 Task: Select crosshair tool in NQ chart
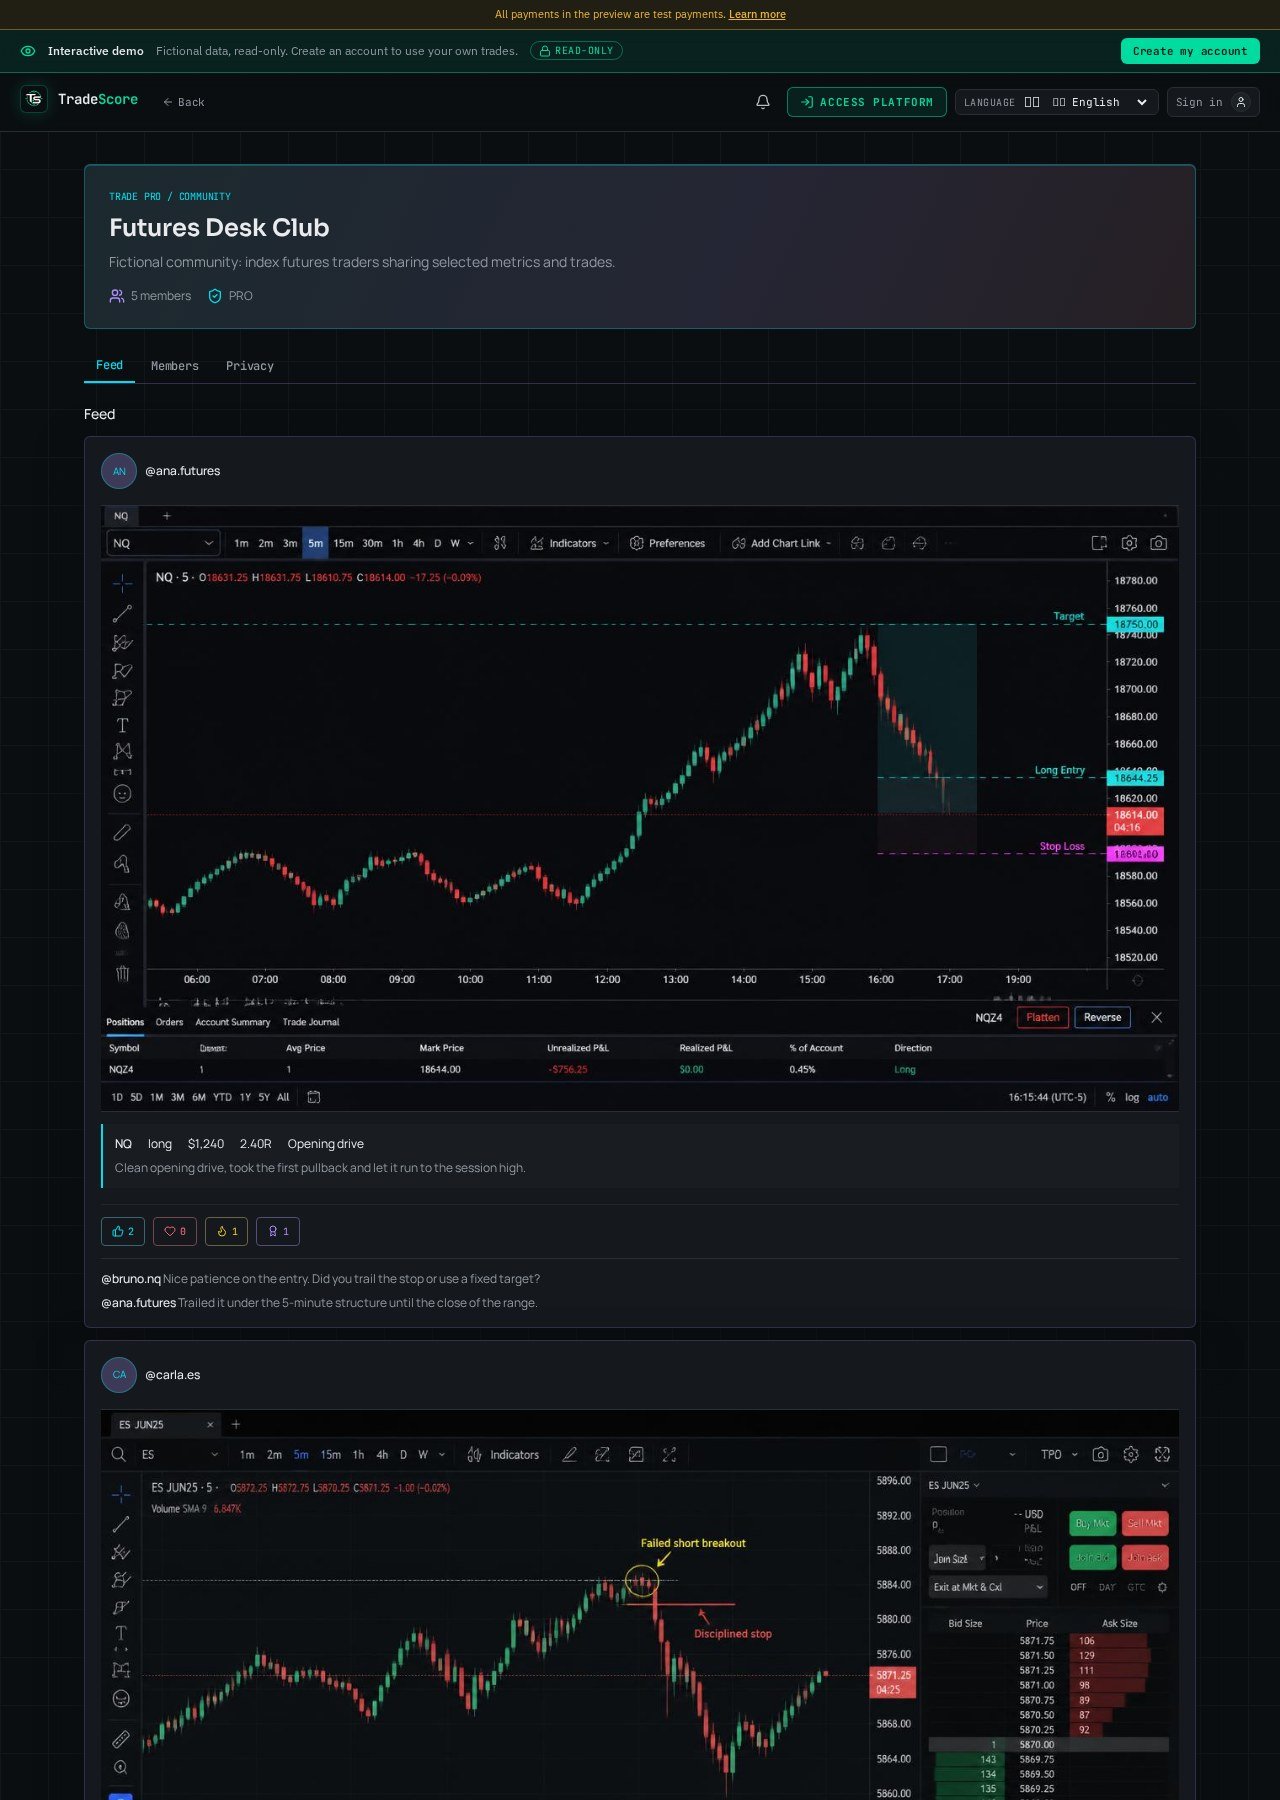click(122, 583)
